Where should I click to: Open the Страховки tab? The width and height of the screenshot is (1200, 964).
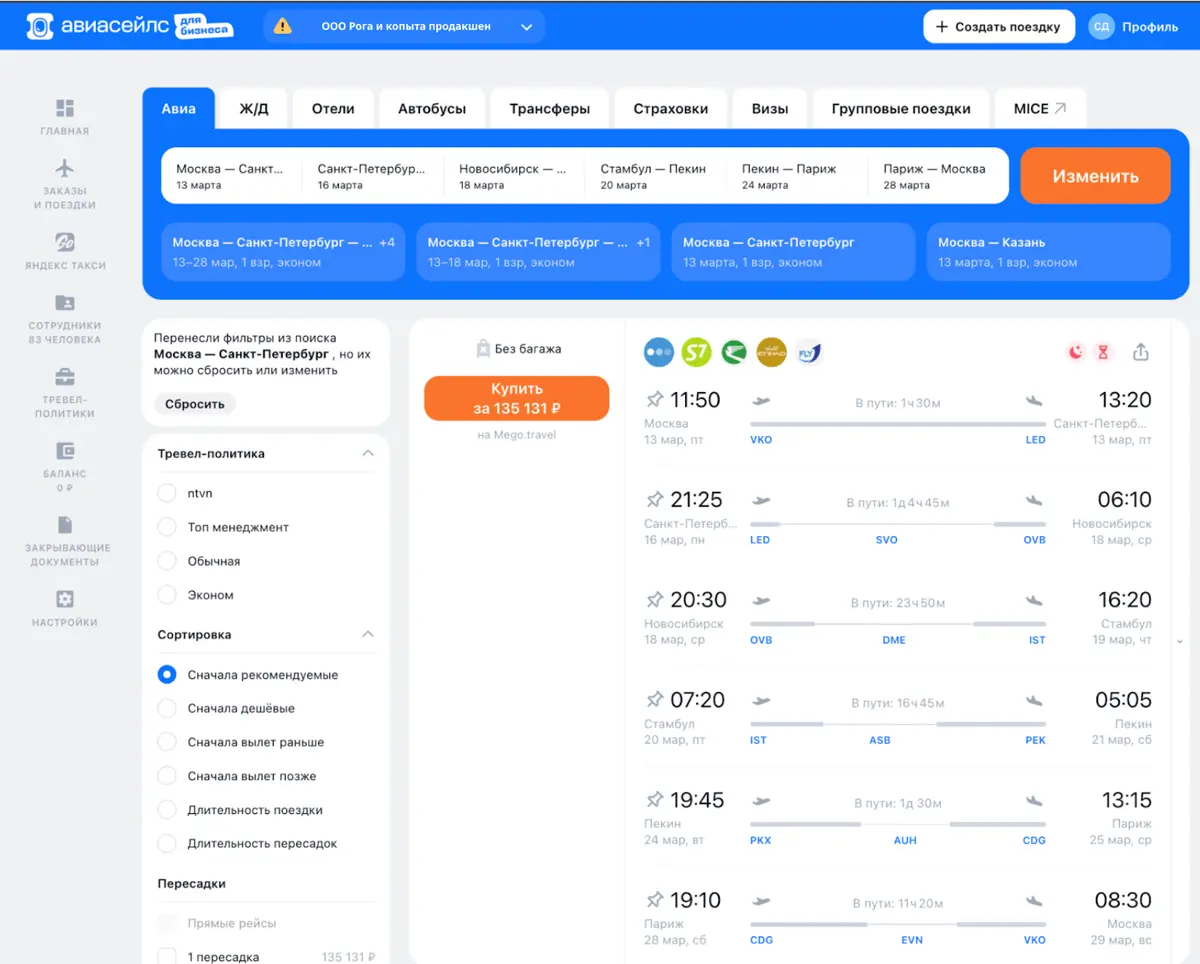(670, 108)
